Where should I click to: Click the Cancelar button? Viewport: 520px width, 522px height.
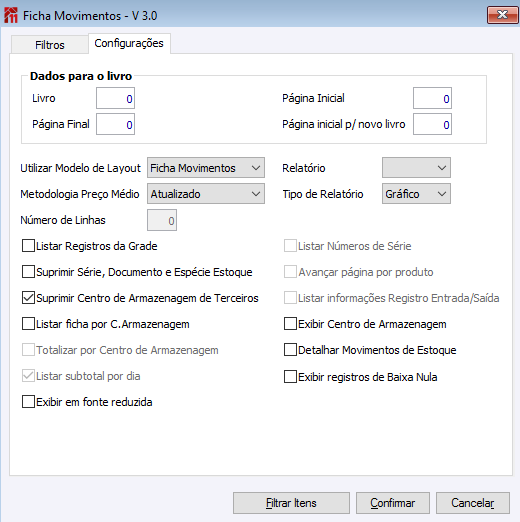pos(473,503)
